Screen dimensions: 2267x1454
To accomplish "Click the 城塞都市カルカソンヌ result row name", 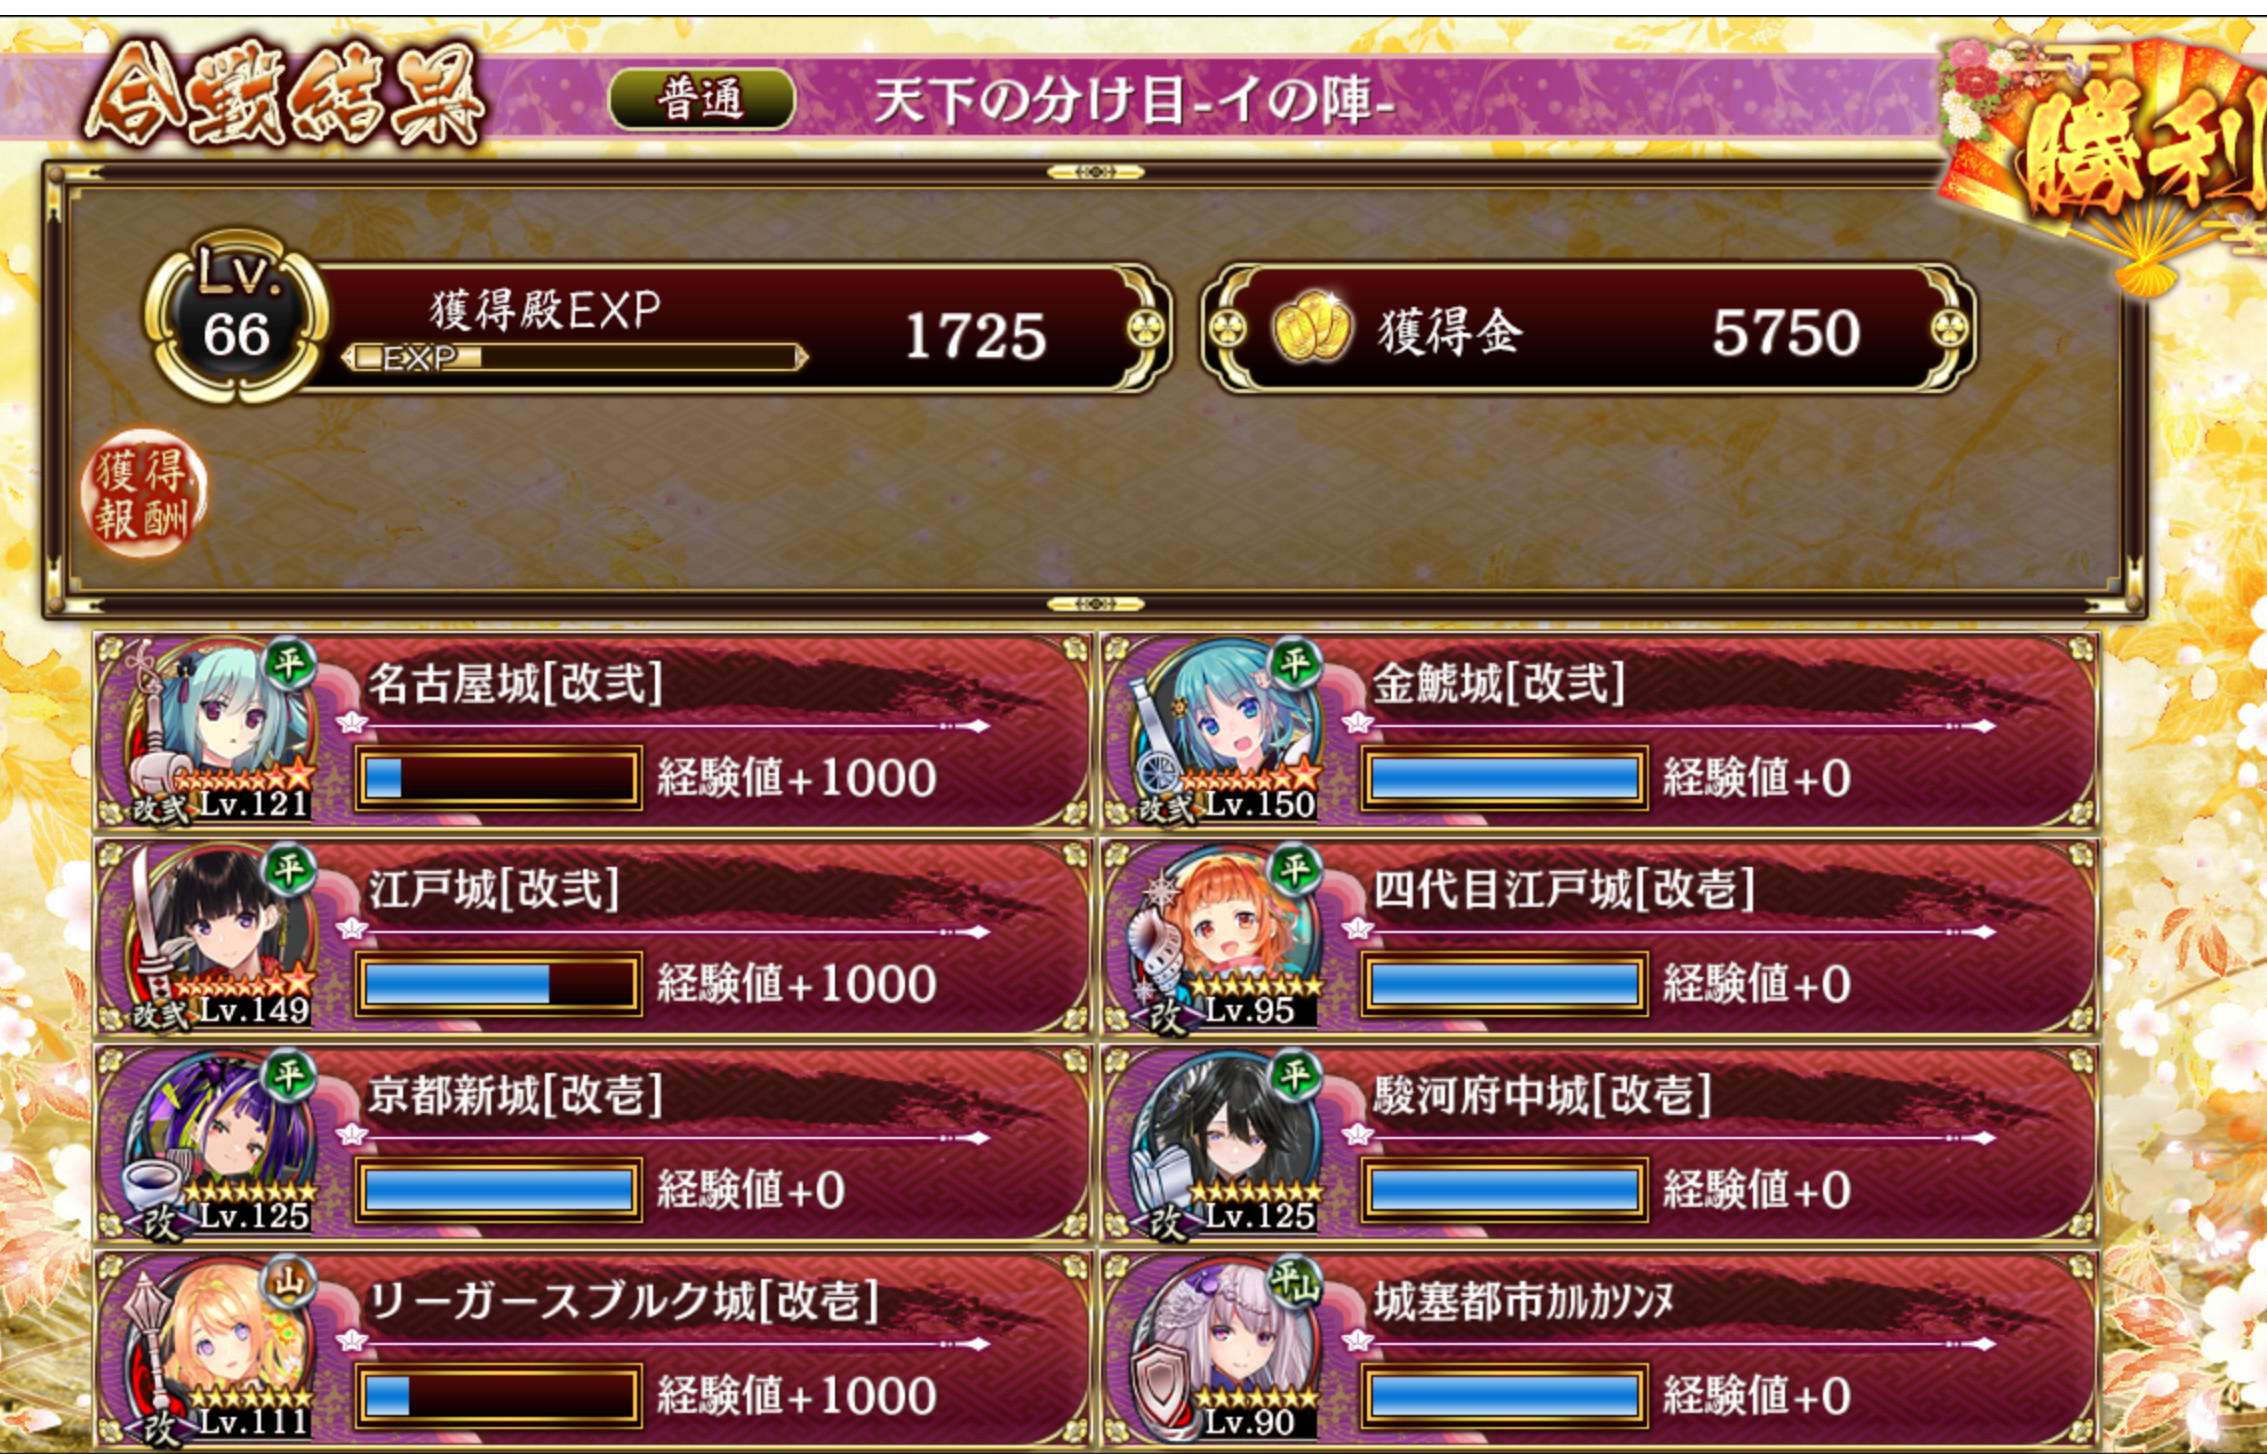I will coord(1523,1301).
